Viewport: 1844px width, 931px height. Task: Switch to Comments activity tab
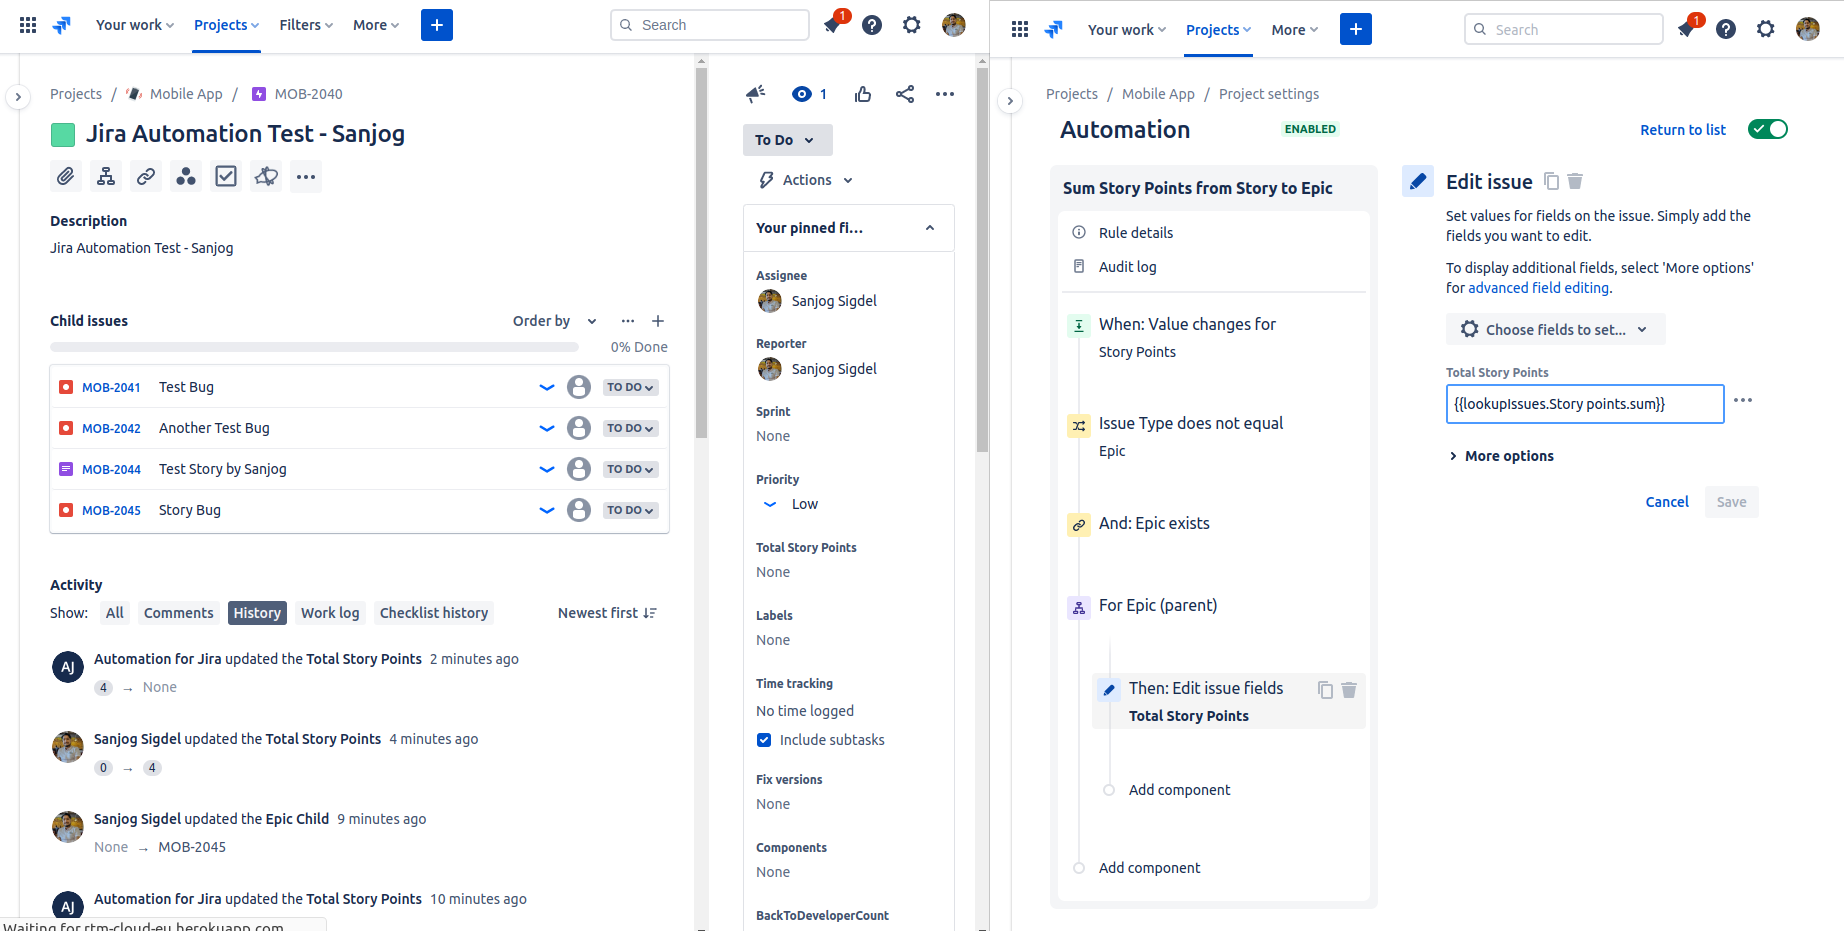coord(178,613)
